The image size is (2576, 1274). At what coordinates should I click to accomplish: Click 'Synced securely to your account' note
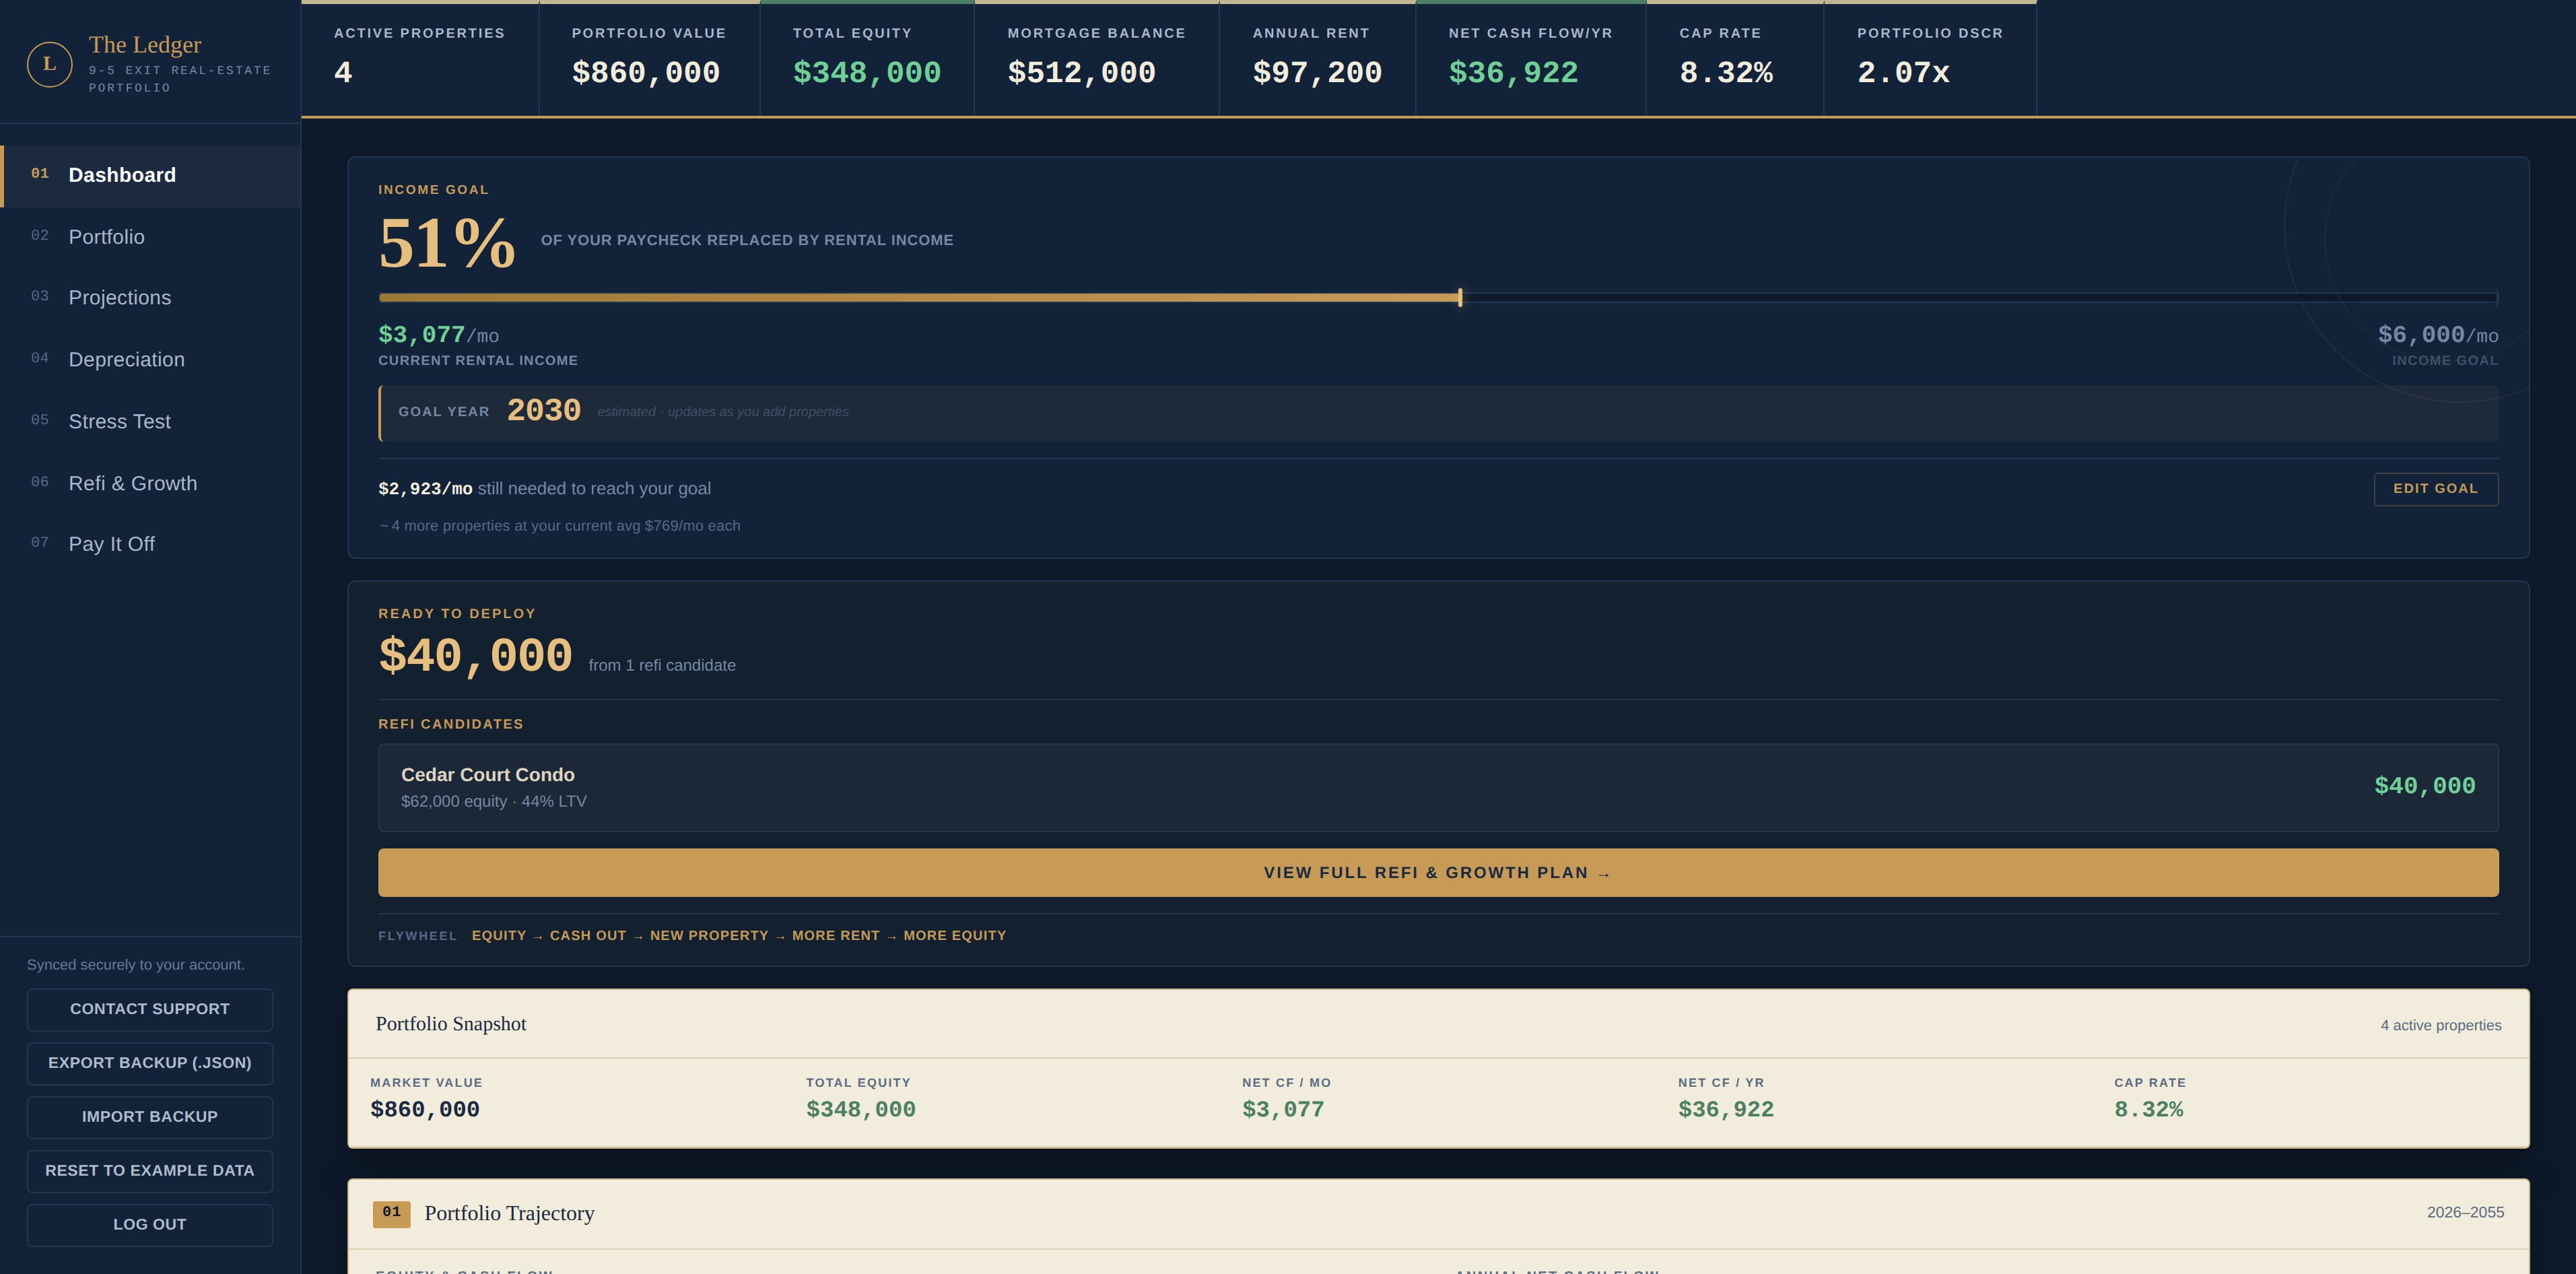tap(136, 965)
